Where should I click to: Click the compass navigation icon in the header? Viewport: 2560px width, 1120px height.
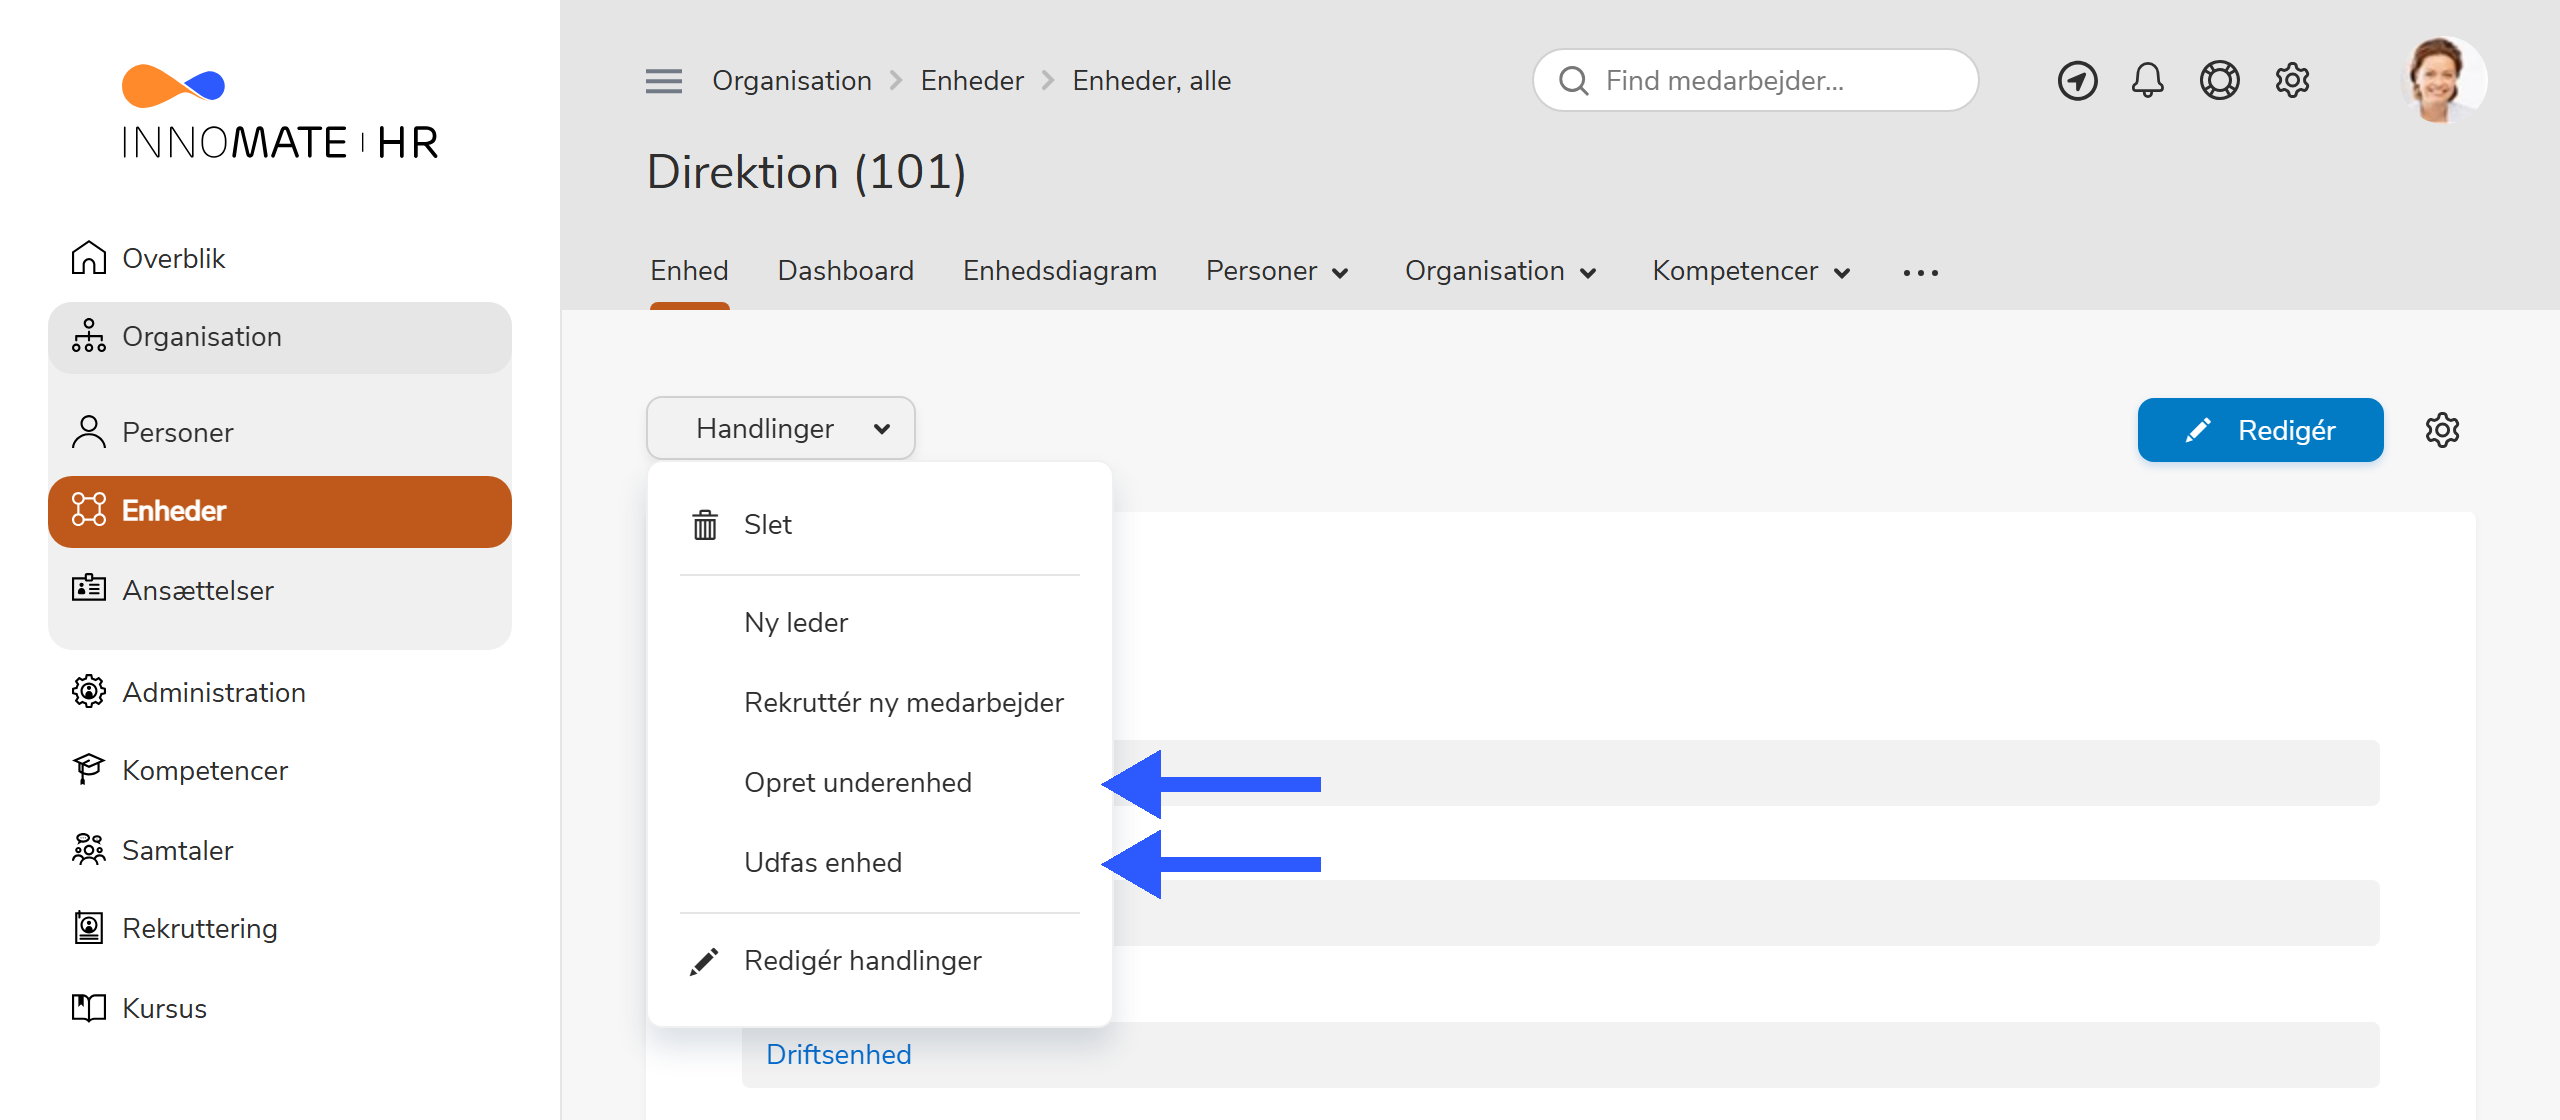click(x=2077, y=80)
